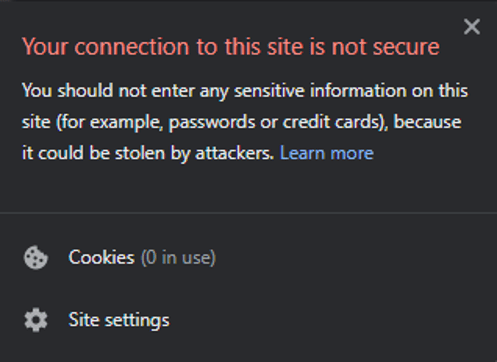Open the Cookies entry
The height and width of the screenshot is (362, 497).
pyautogui.click(x=248, y=257)
